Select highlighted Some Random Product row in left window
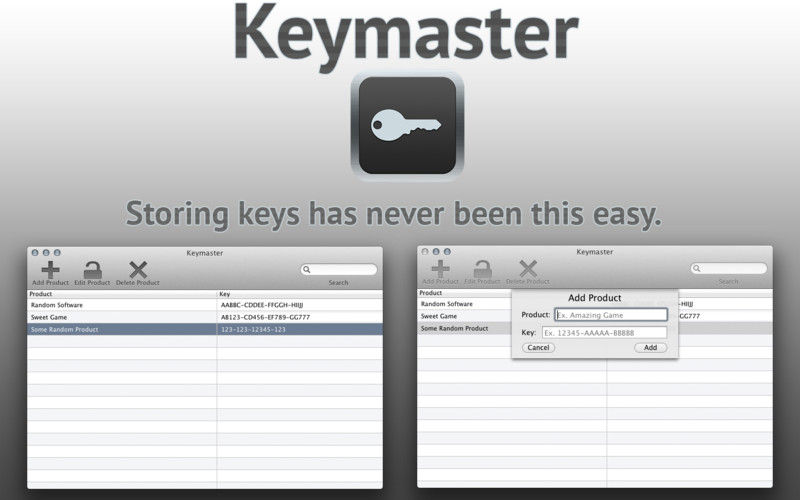Image resolution: width=800 pixels, height=500 pixels. (x=205, y=329)
